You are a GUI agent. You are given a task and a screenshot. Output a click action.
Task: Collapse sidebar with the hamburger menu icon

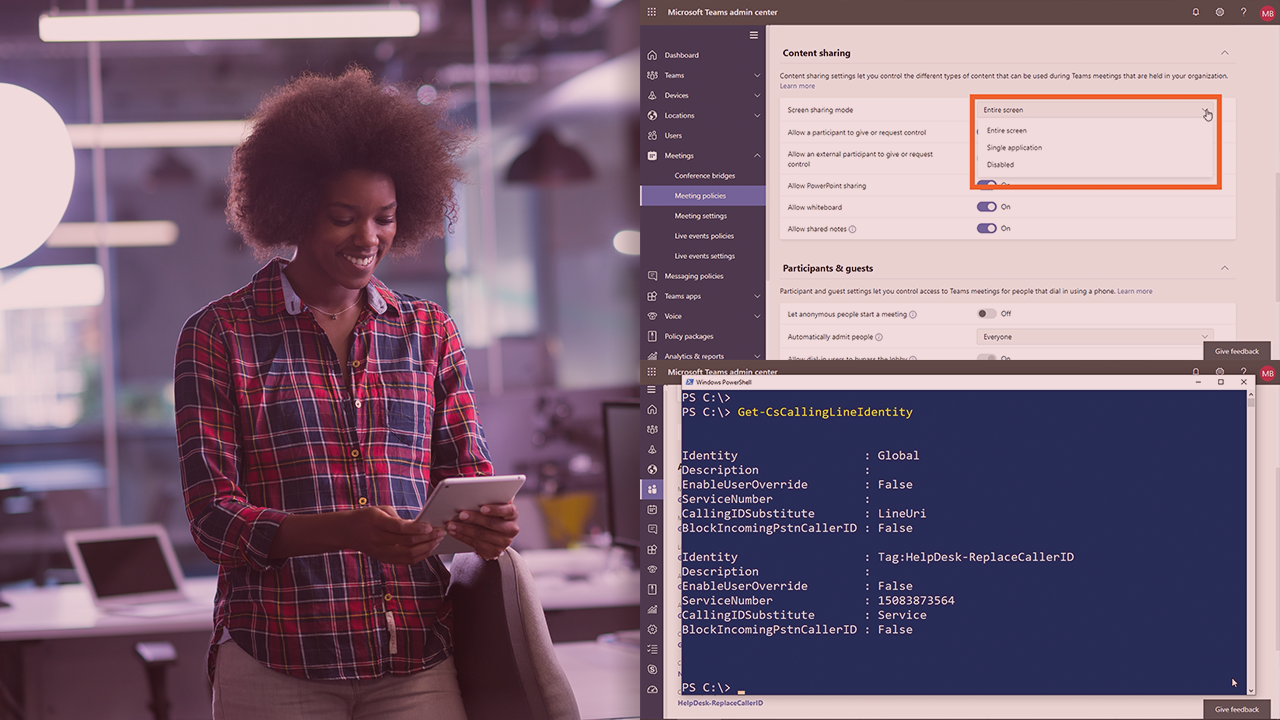tap(754, 35)
